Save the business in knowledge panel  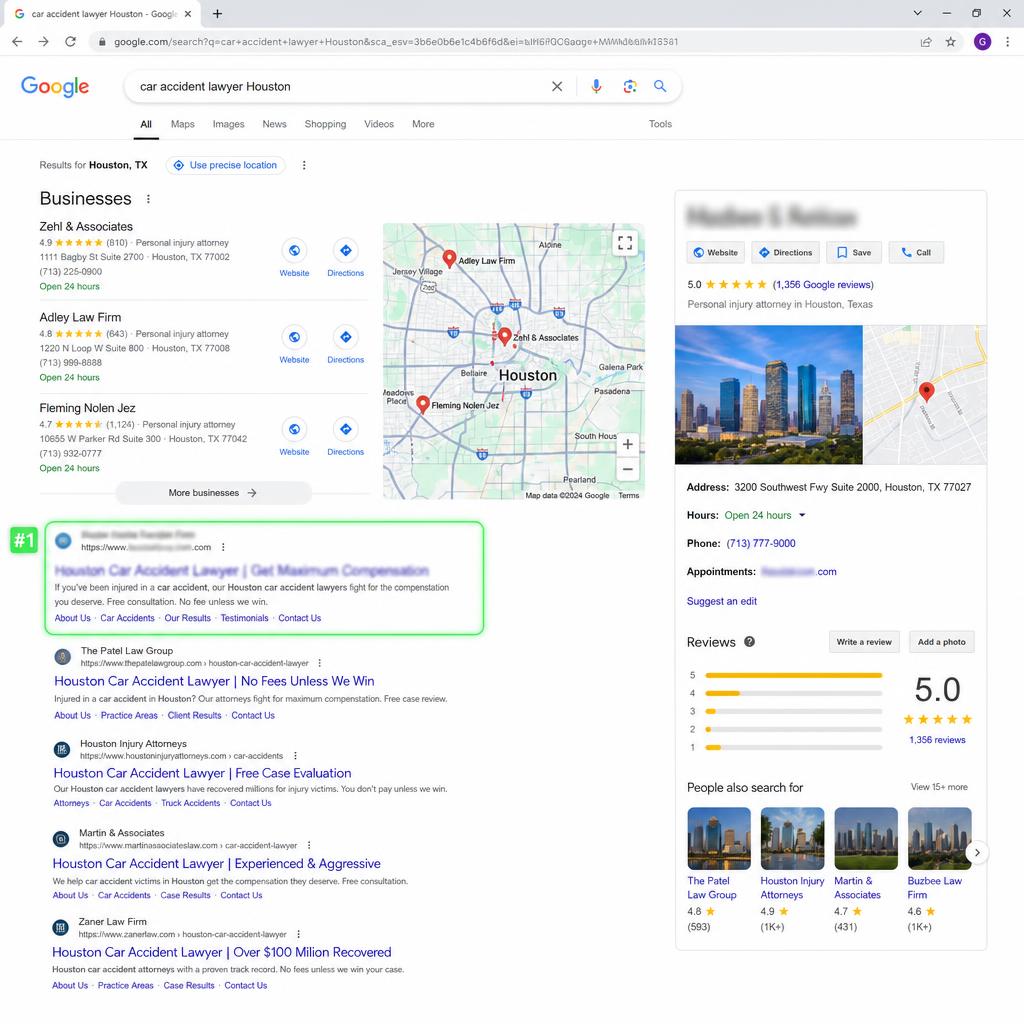854,253
